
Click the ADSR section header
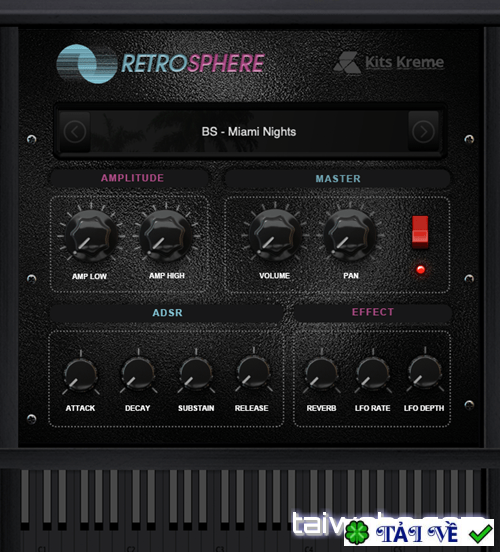tap(167, 313)
